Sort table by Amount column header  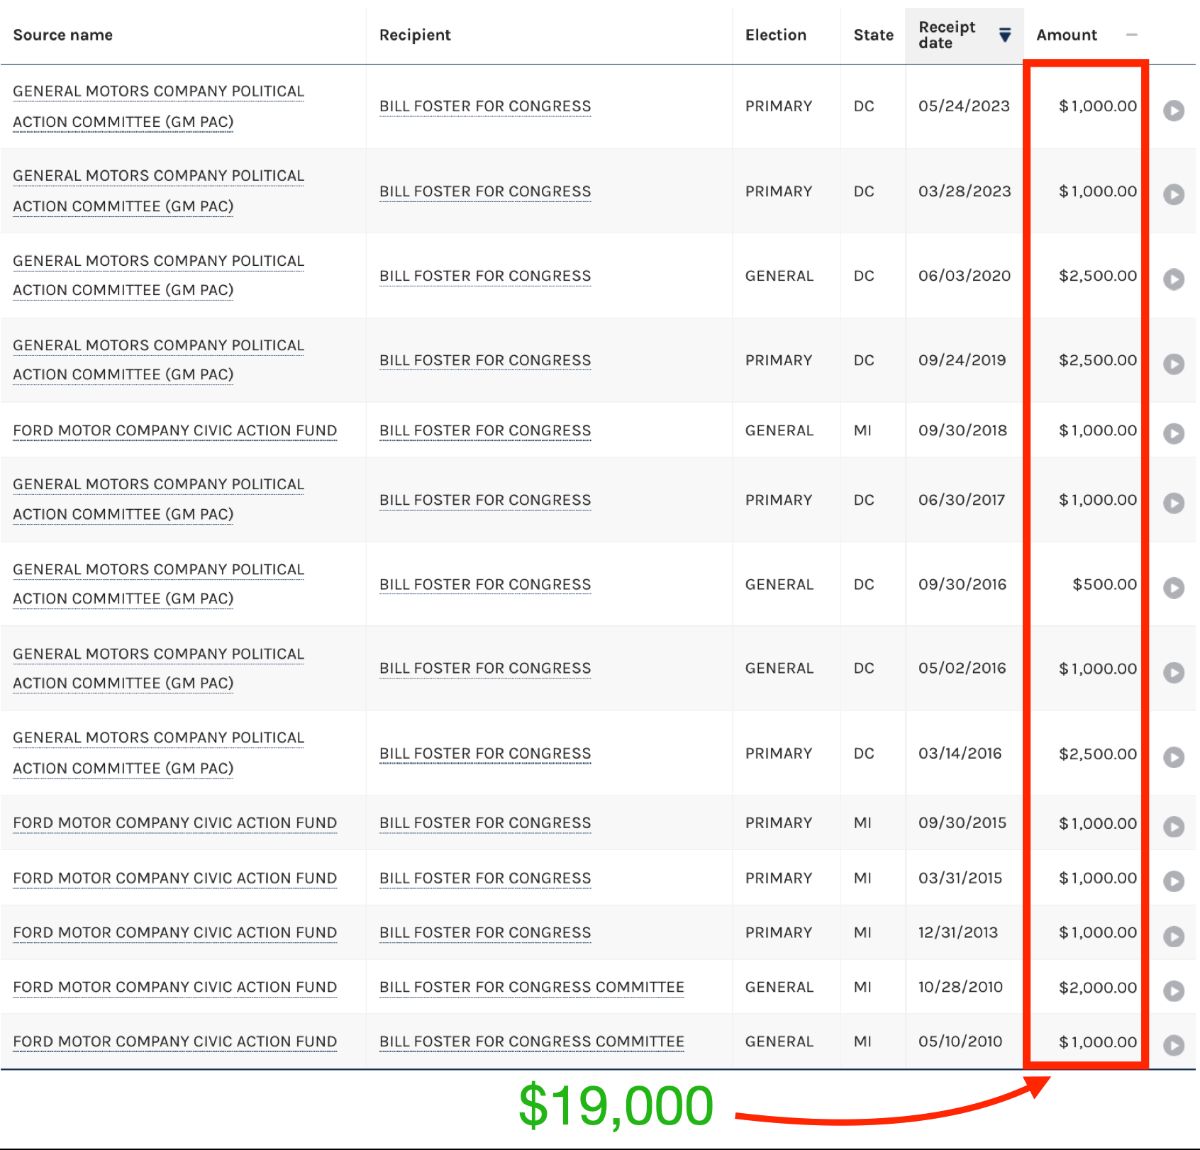(1066, 35)
